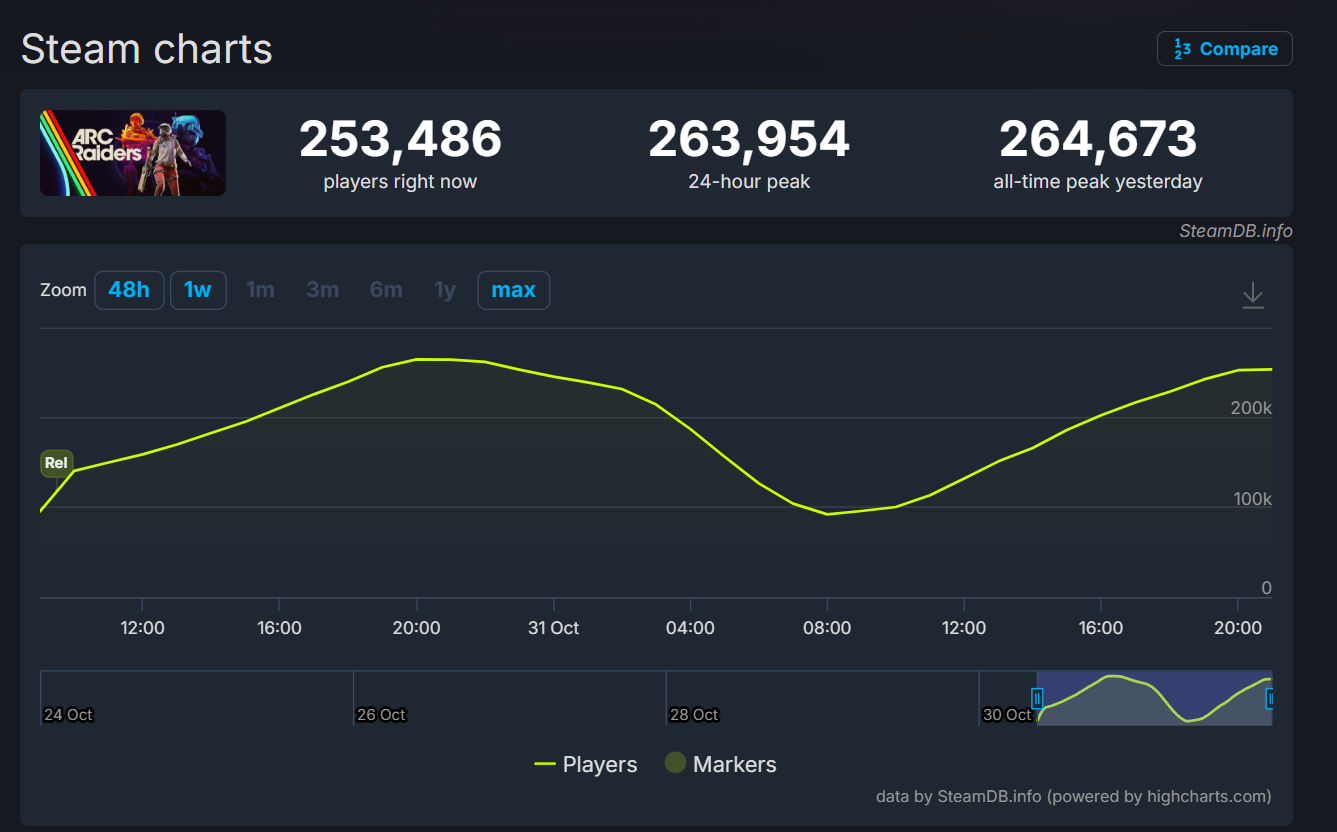The image size is (1337, 832).
Task: Click the 253,486 players right now value
Action: pyautogui.click(x=400, y=139)
